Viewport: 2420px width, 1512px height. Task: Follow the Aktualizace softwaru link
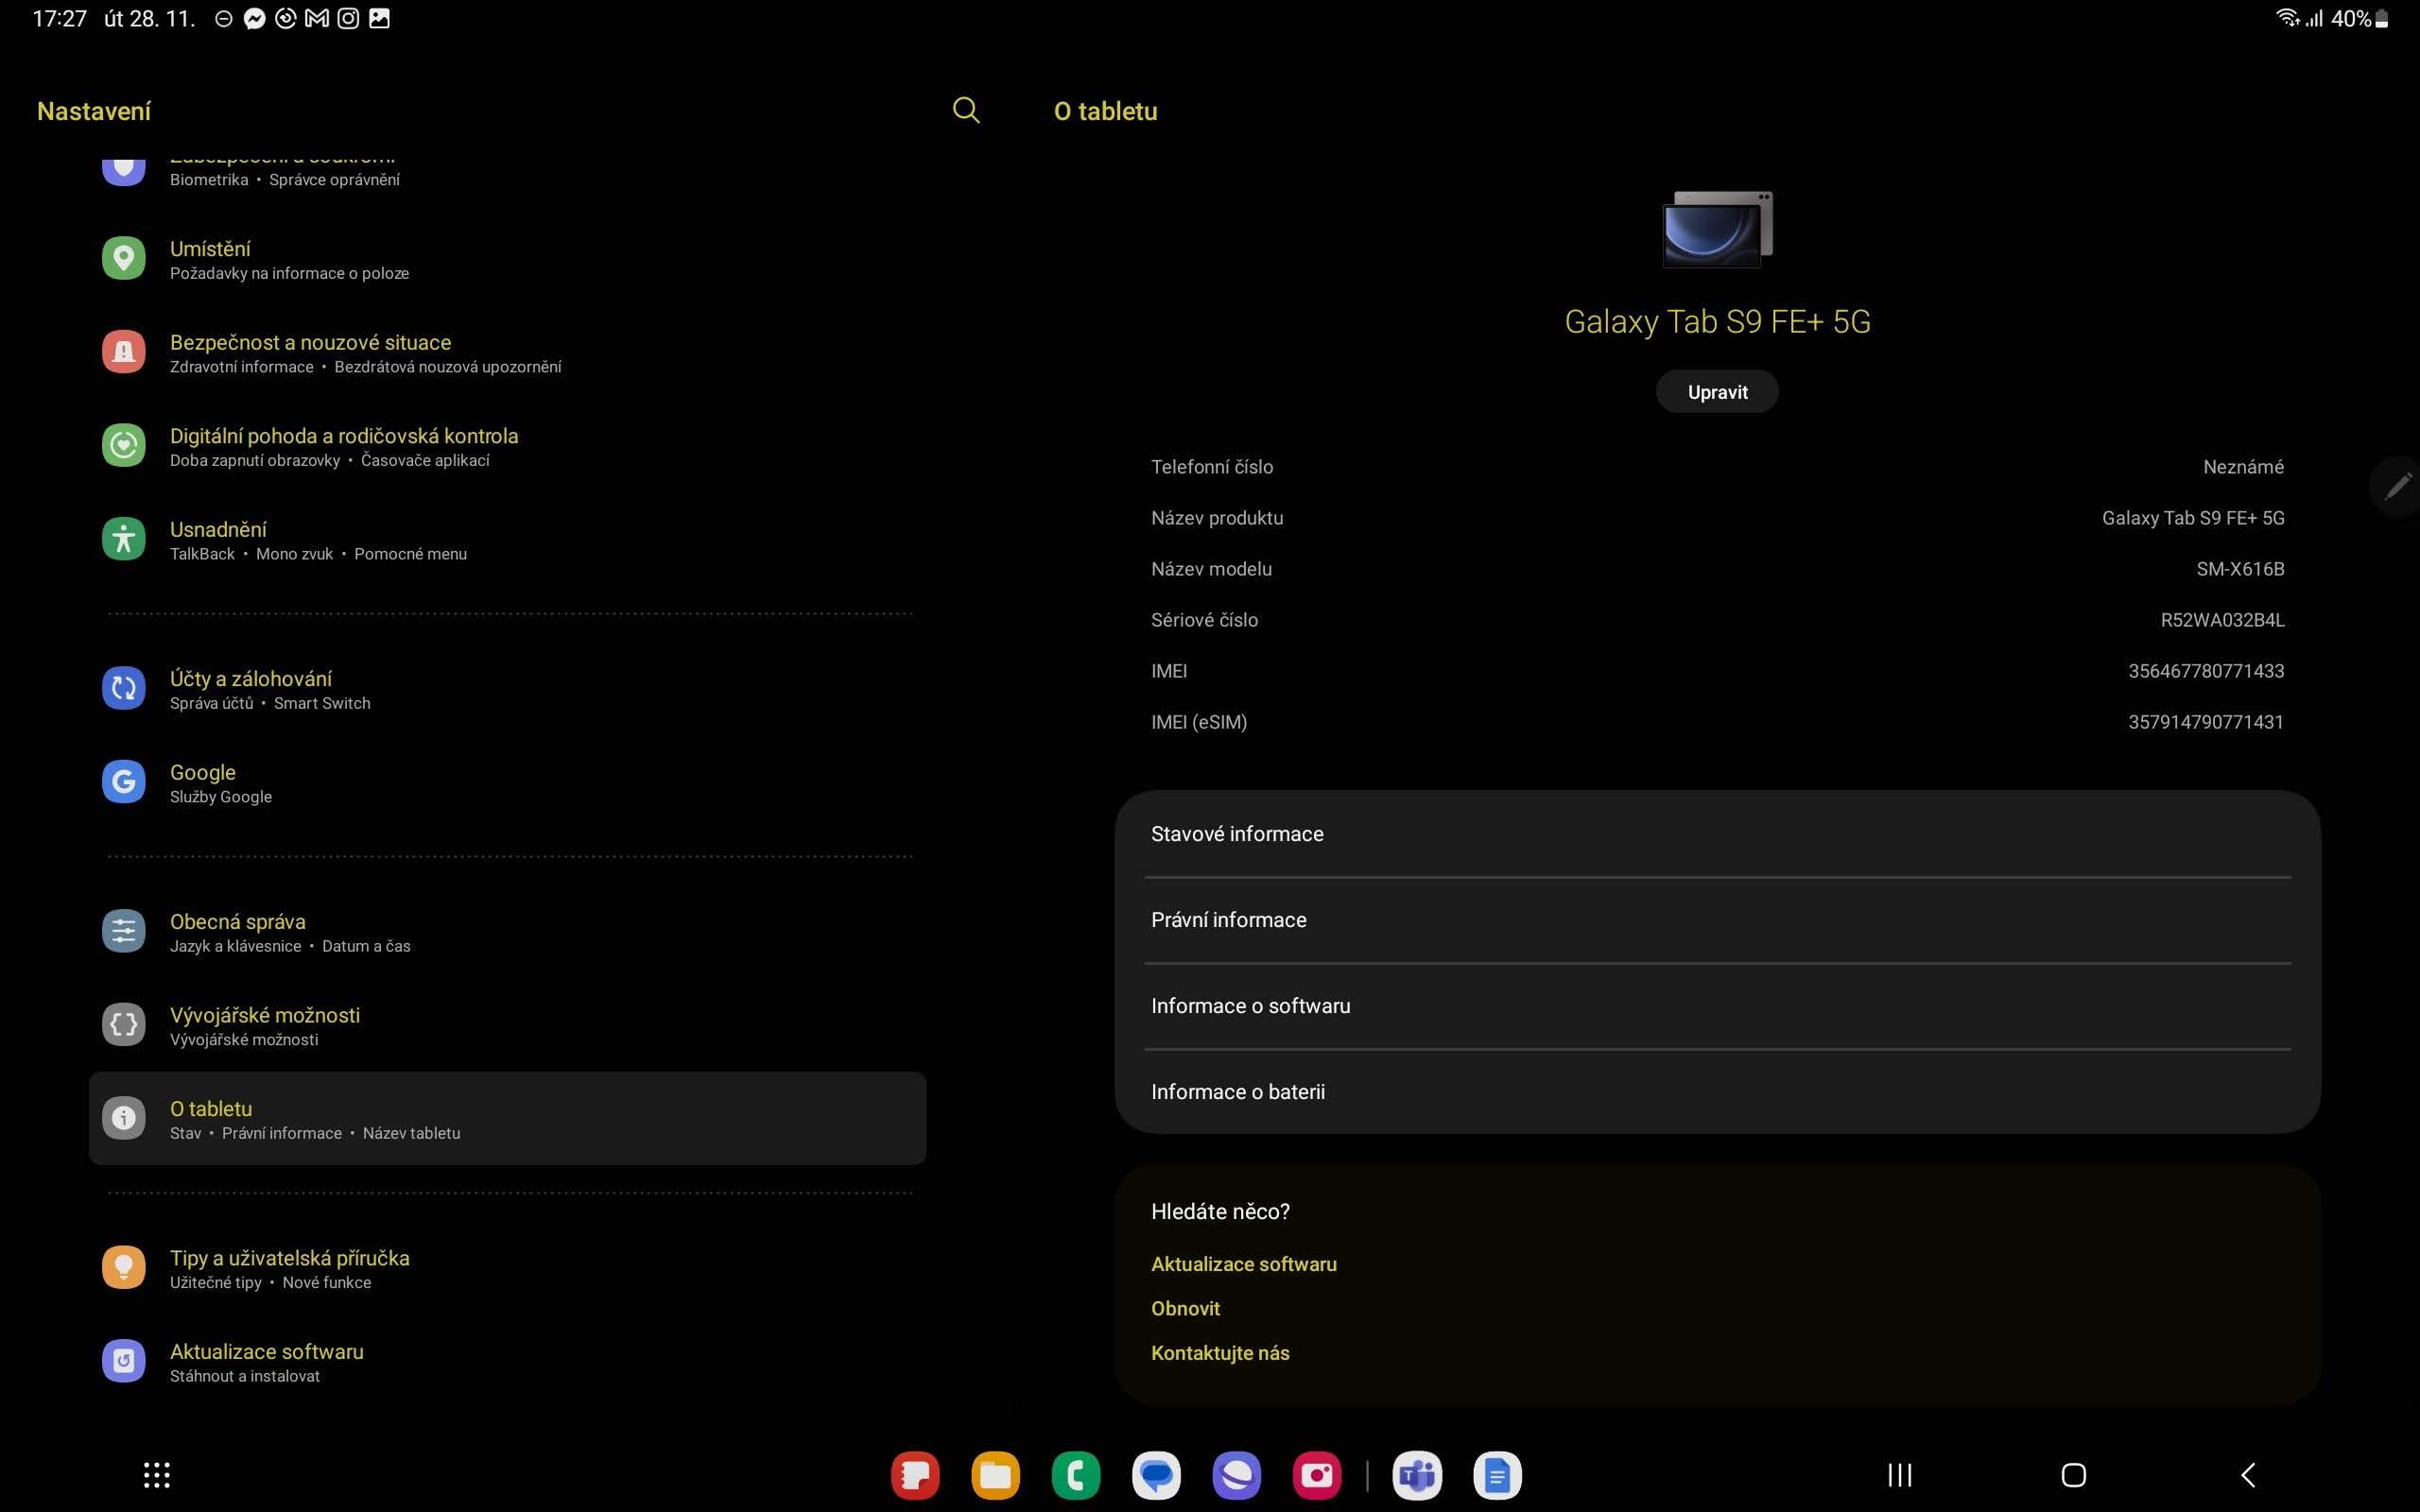(1243, 1264)
